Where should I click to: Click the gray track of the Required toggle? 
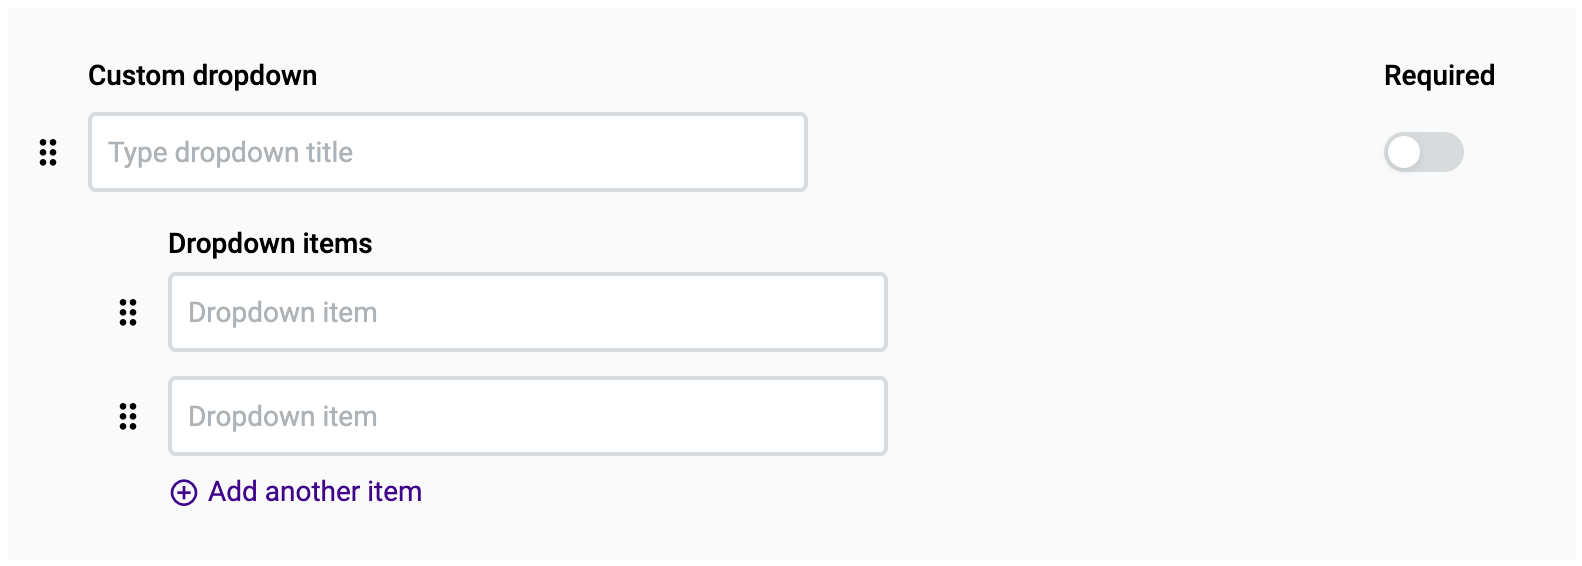click(1442, 152)
